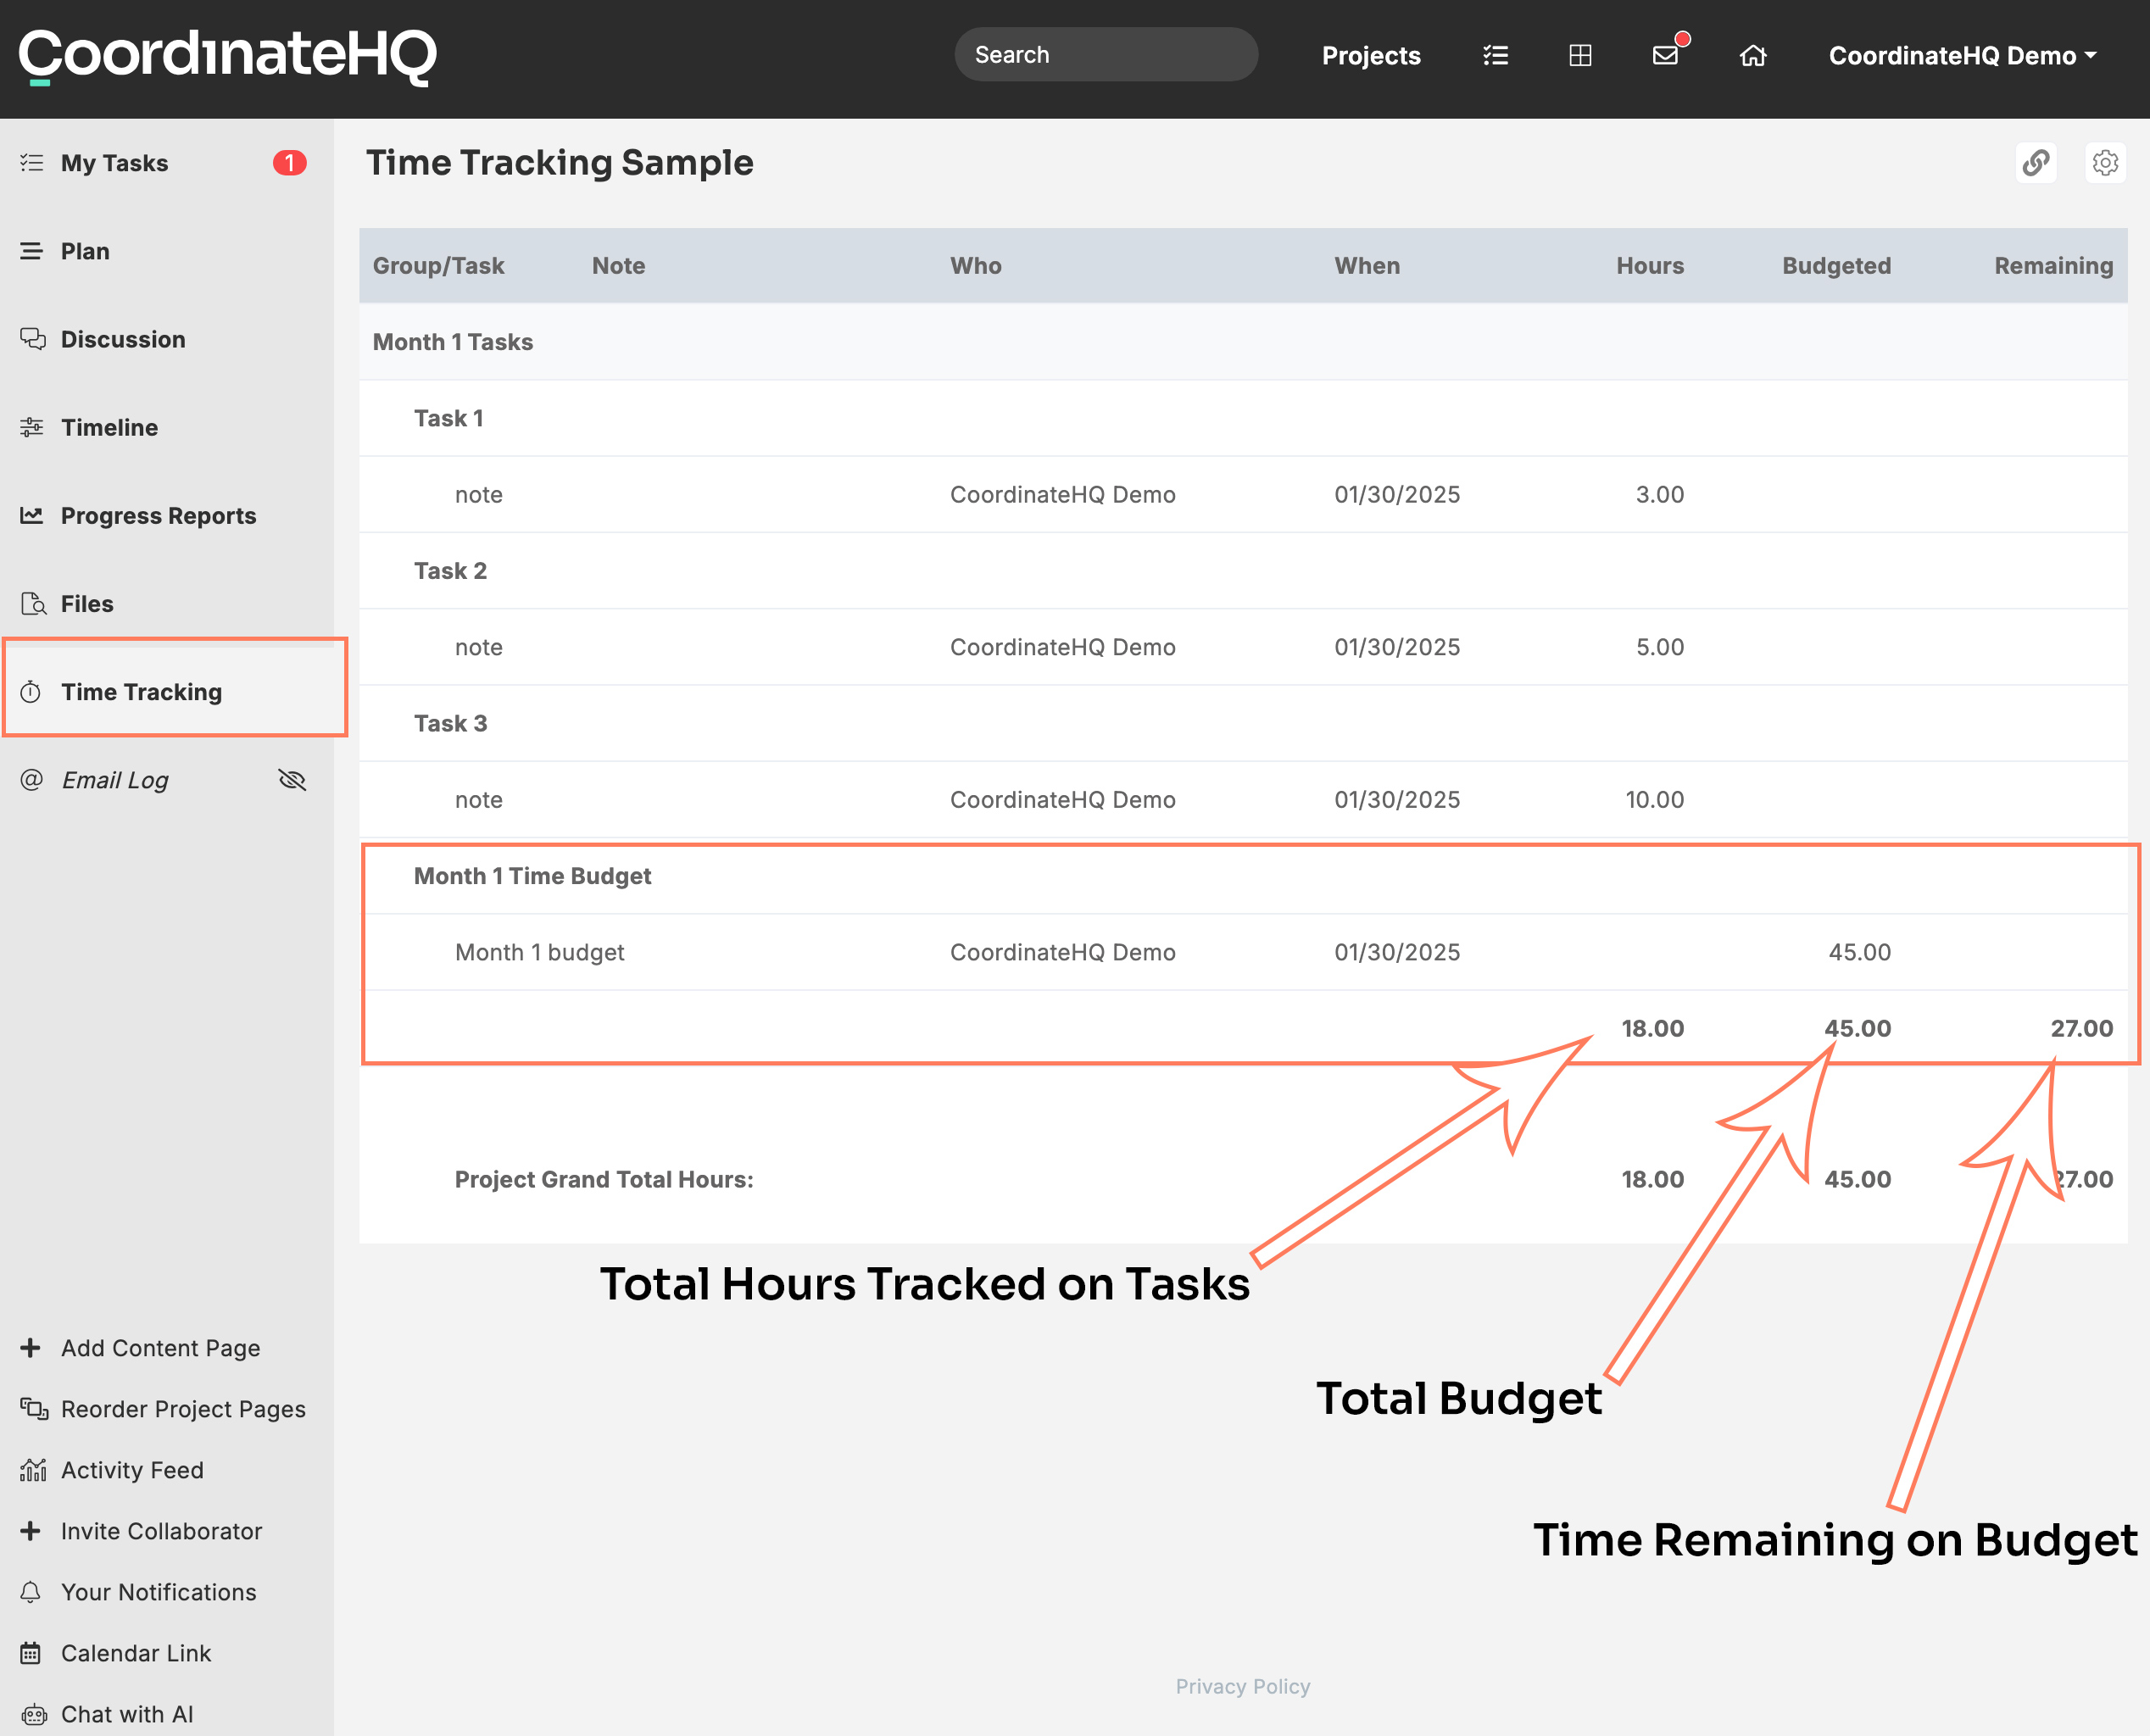Click the Activity Feed bar chart icon
2150x1736 pixels.
pyautogui.click(x=33, y=1470)
